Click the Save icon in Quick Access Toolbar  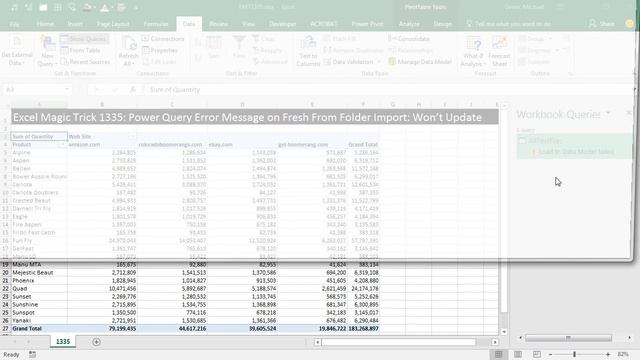tap(43, 7)
